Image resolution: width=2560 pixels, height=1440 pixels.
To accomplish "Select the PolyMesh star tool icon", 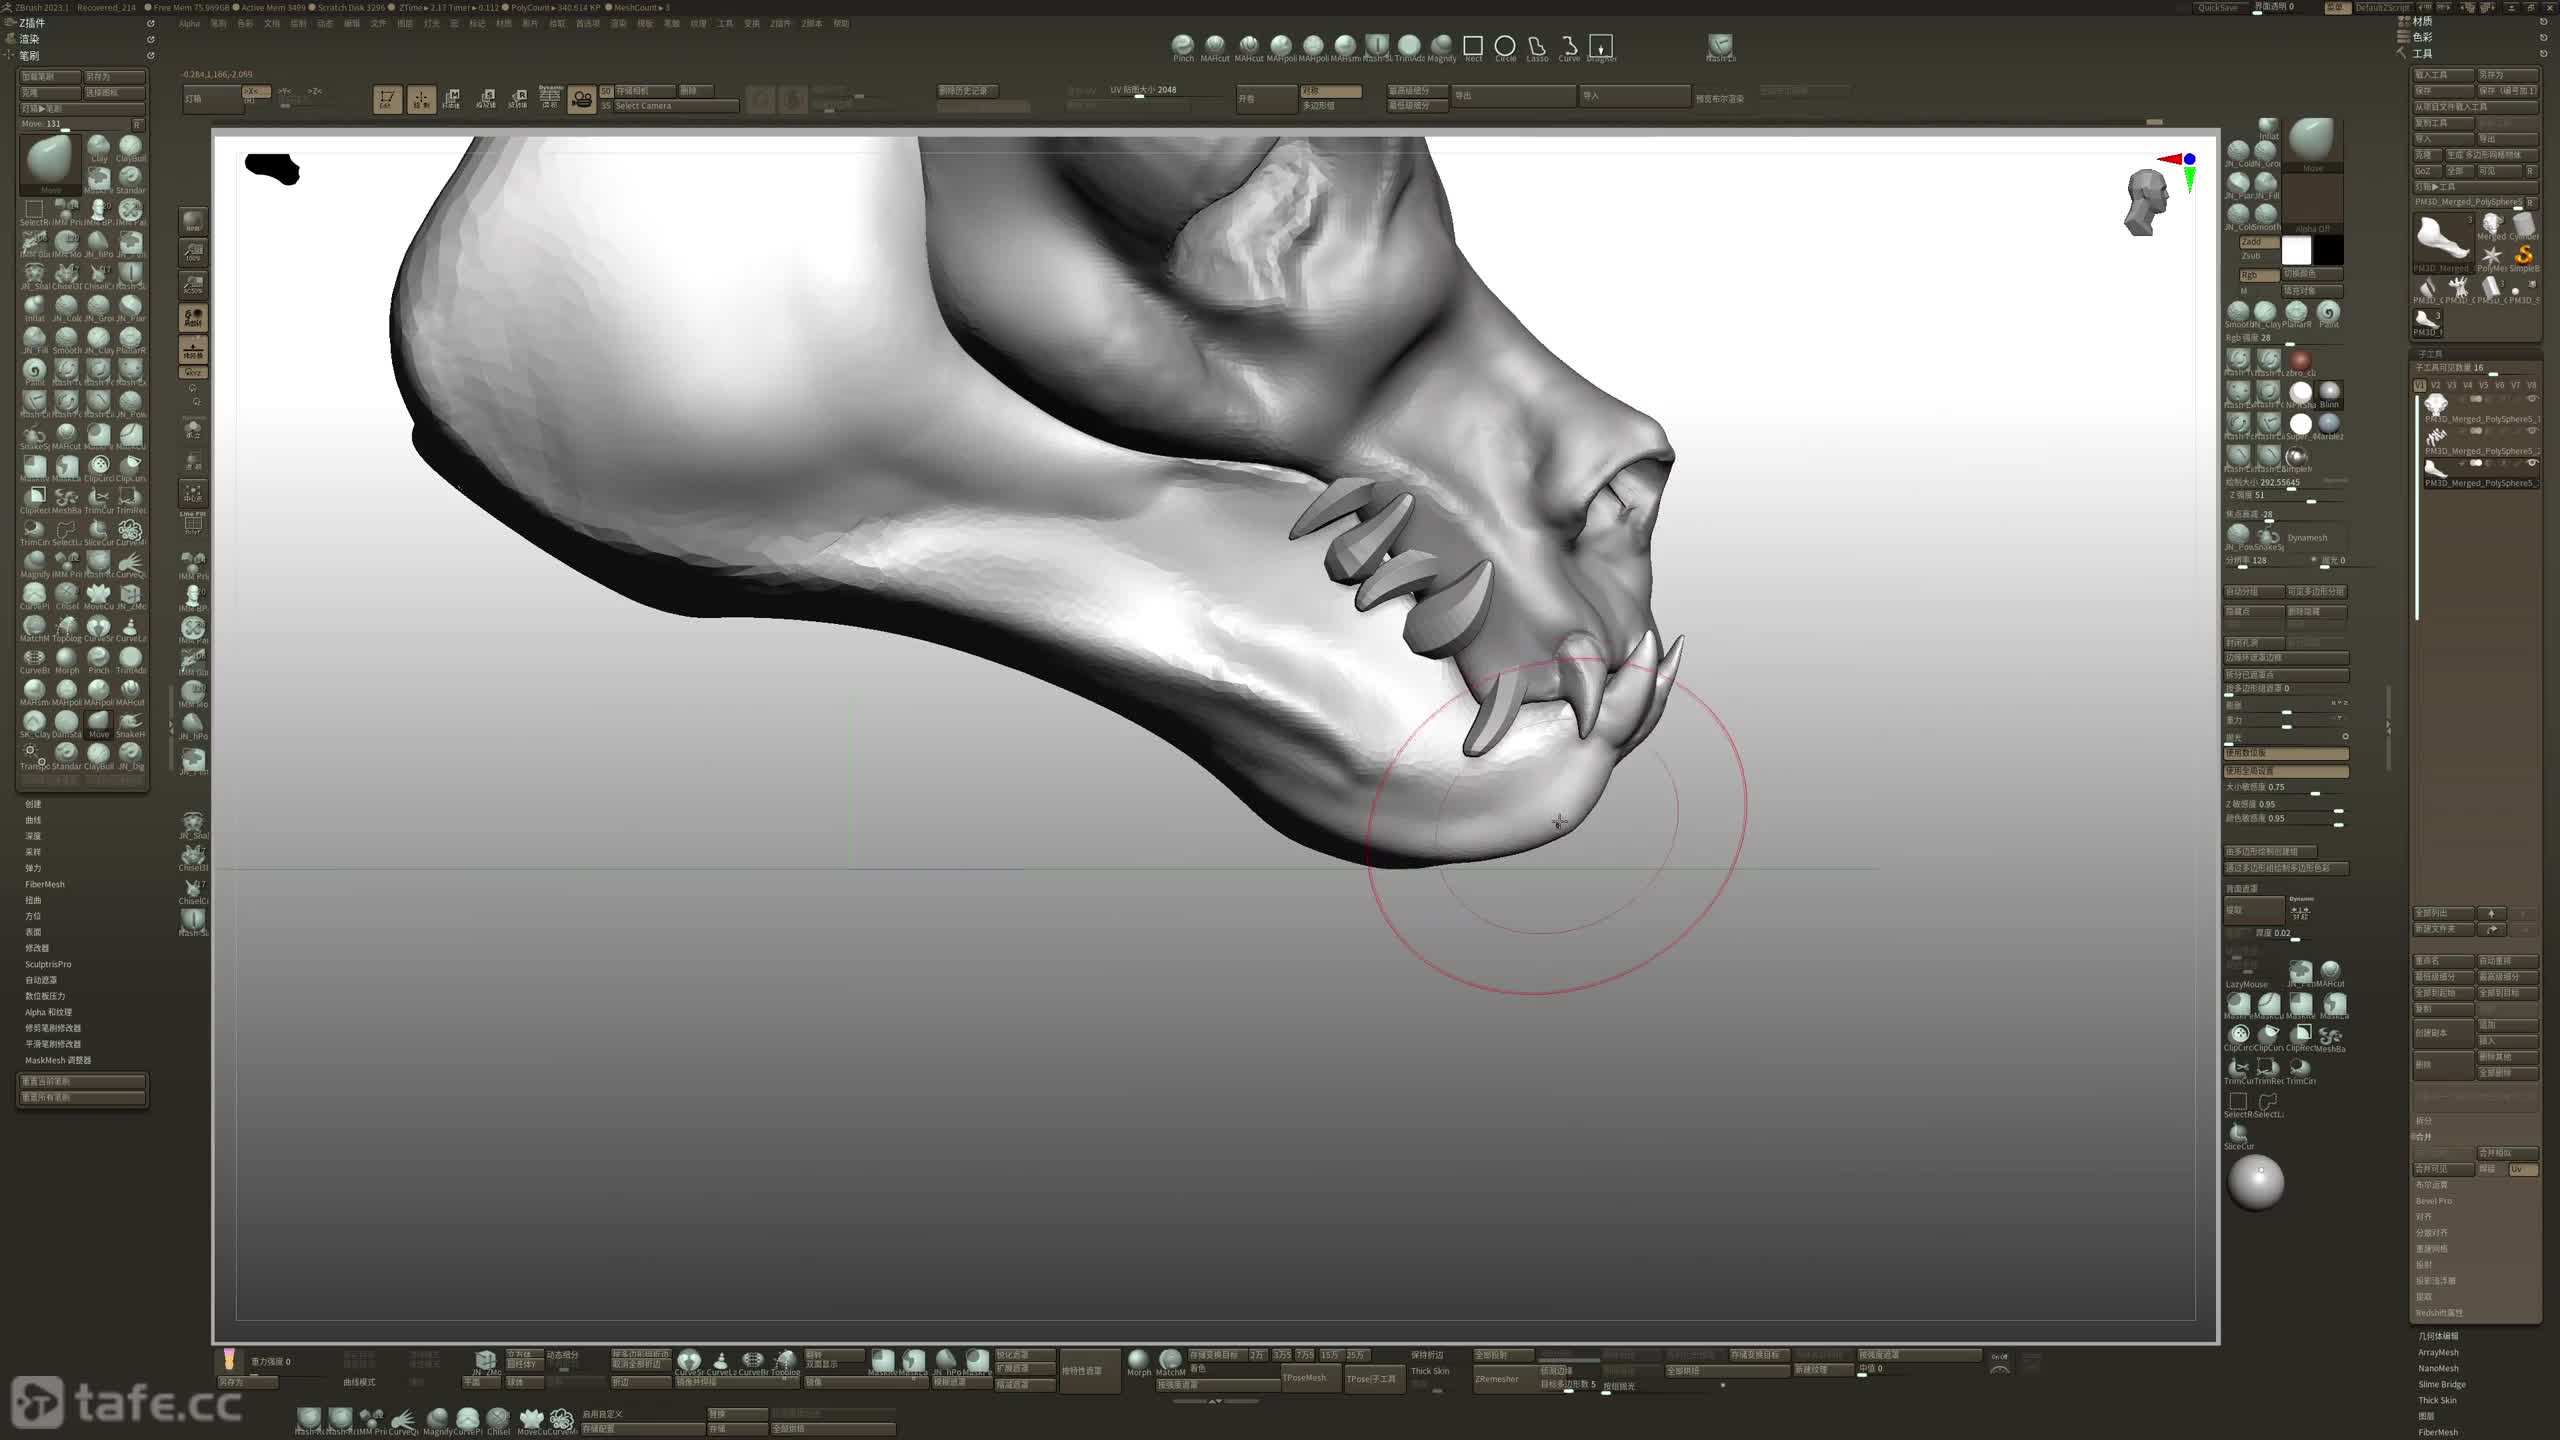I will [x=2491, y=256].
